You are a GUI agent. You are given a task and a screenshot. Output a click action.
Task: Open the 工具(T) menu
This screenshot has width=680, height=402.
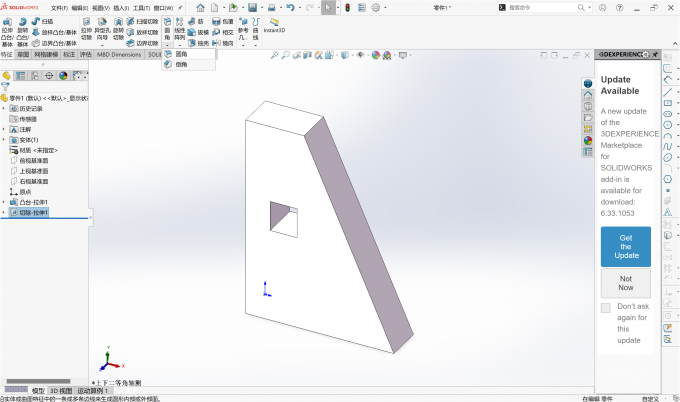(141, 8)
